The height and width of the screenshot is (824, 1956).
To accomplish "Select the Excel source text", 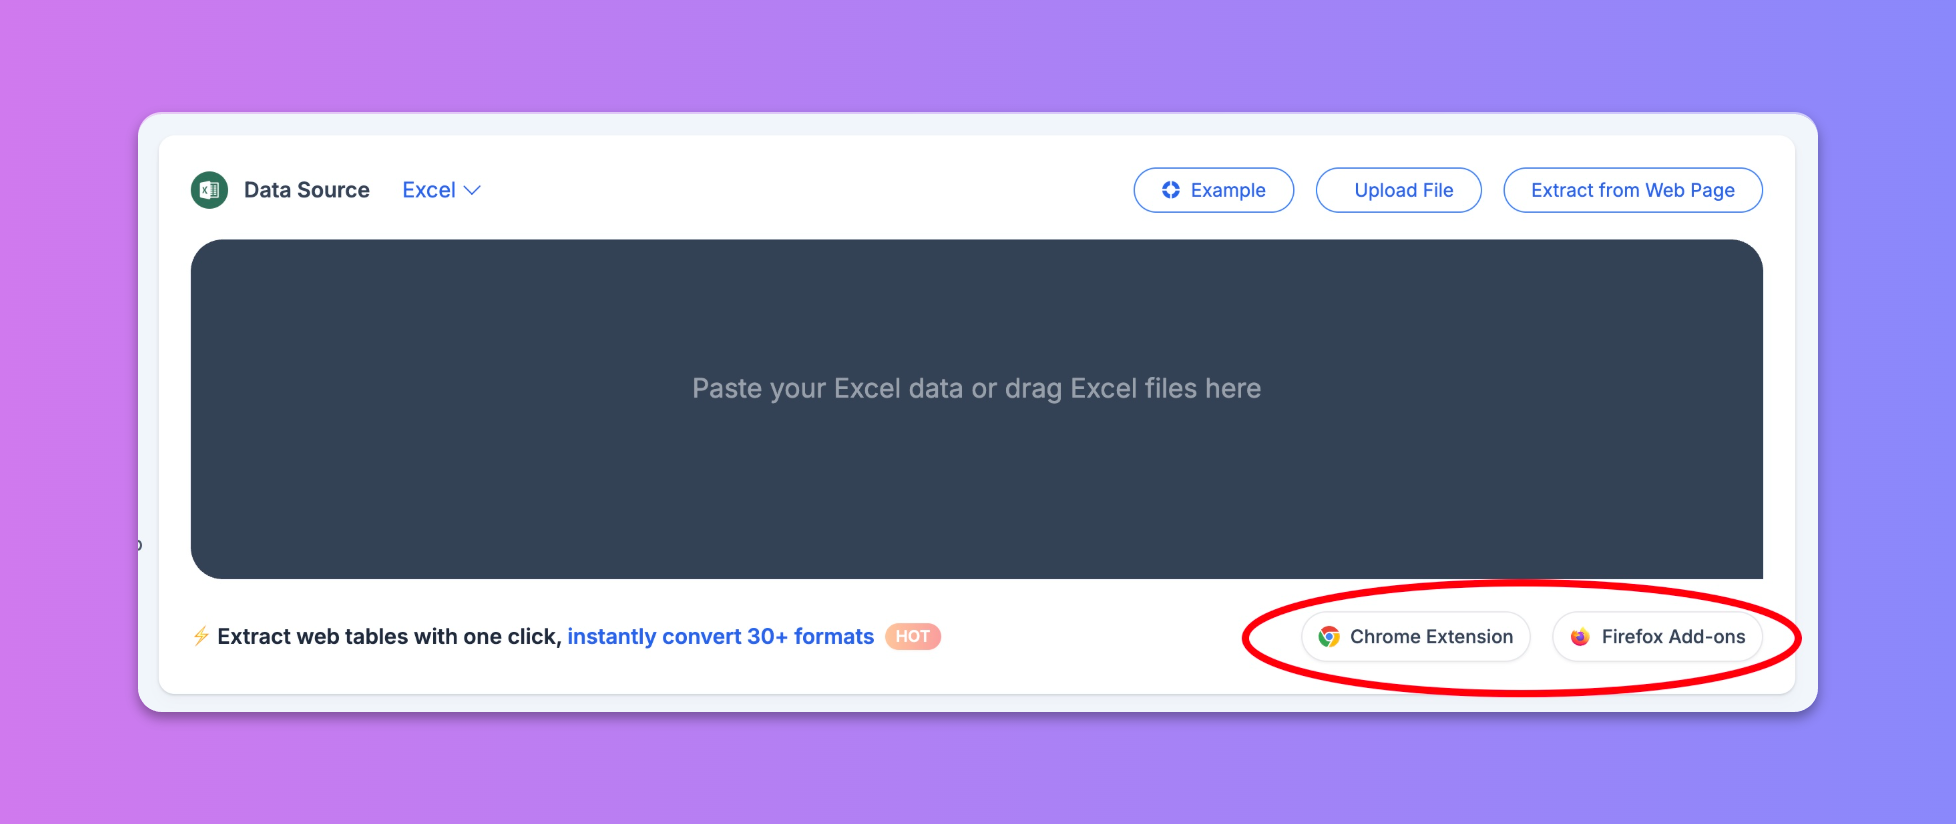I will pos(429,190).
